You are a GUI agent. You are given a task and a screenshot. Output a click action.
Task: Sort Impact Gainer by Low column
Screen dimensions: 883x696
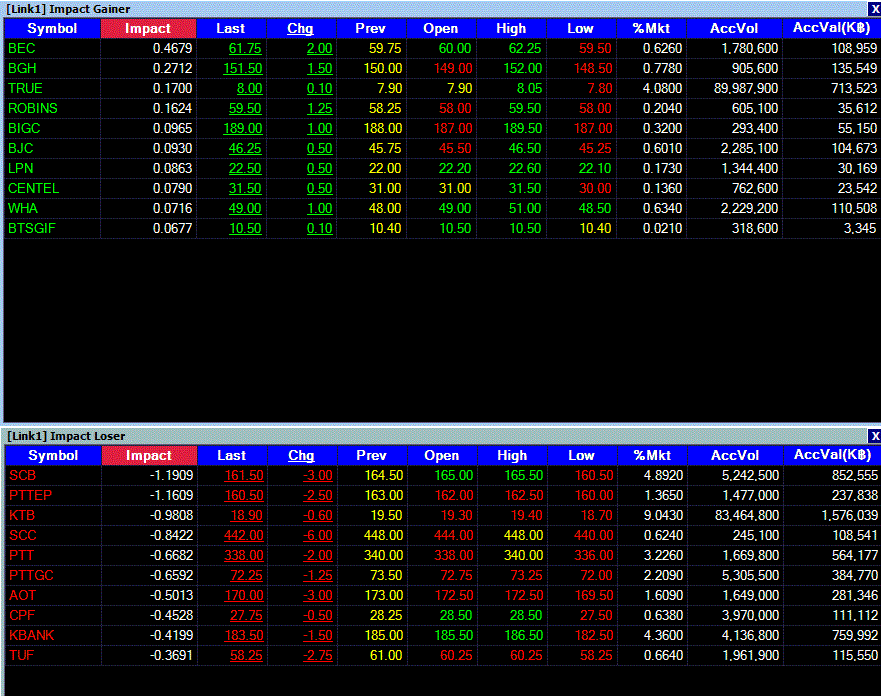point(581,29)
